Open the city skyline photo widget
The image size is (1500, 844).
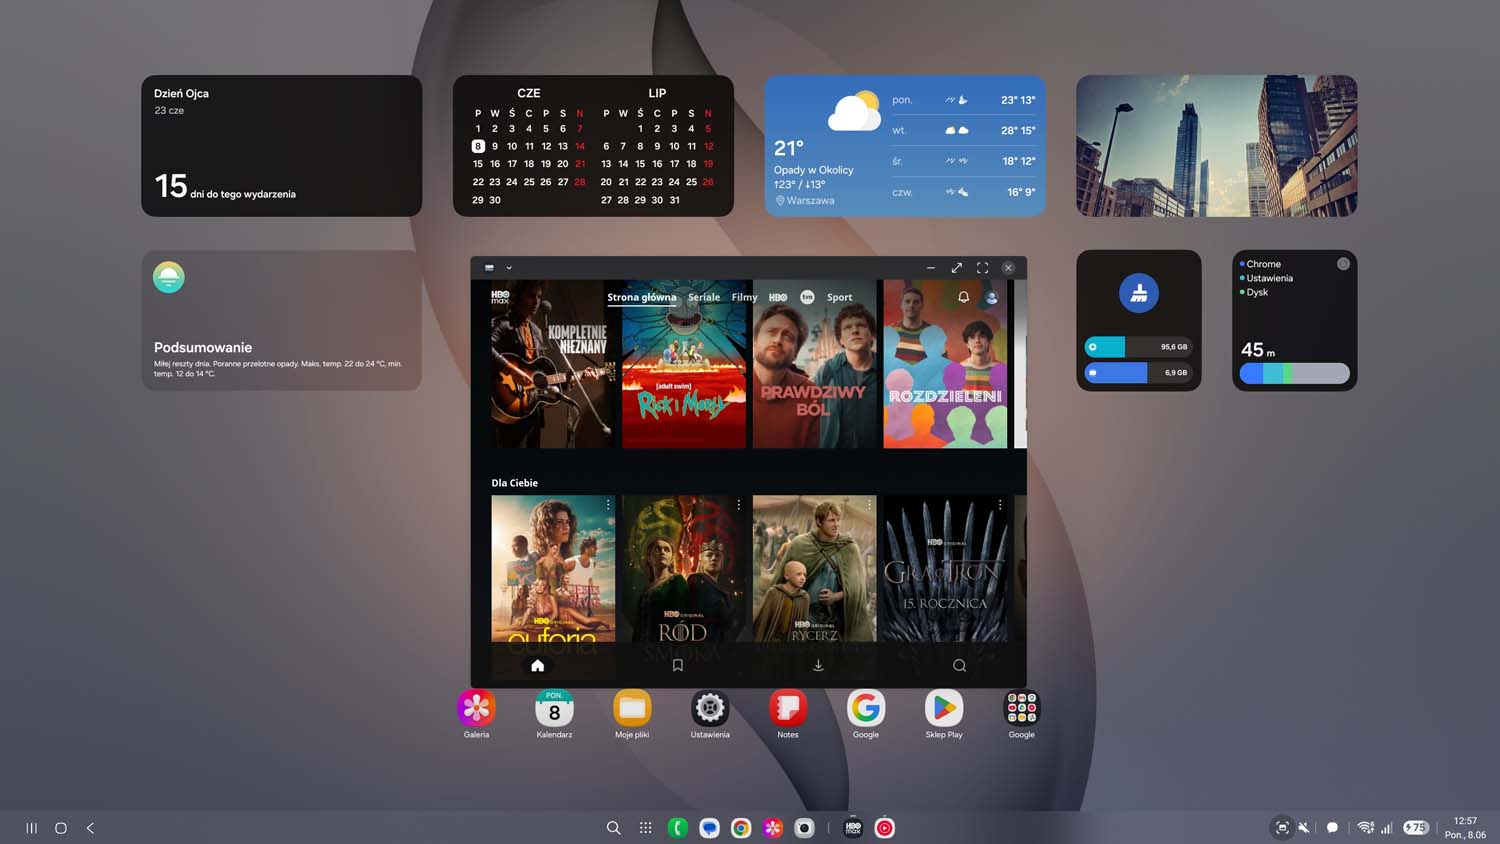coord(1217,146)
